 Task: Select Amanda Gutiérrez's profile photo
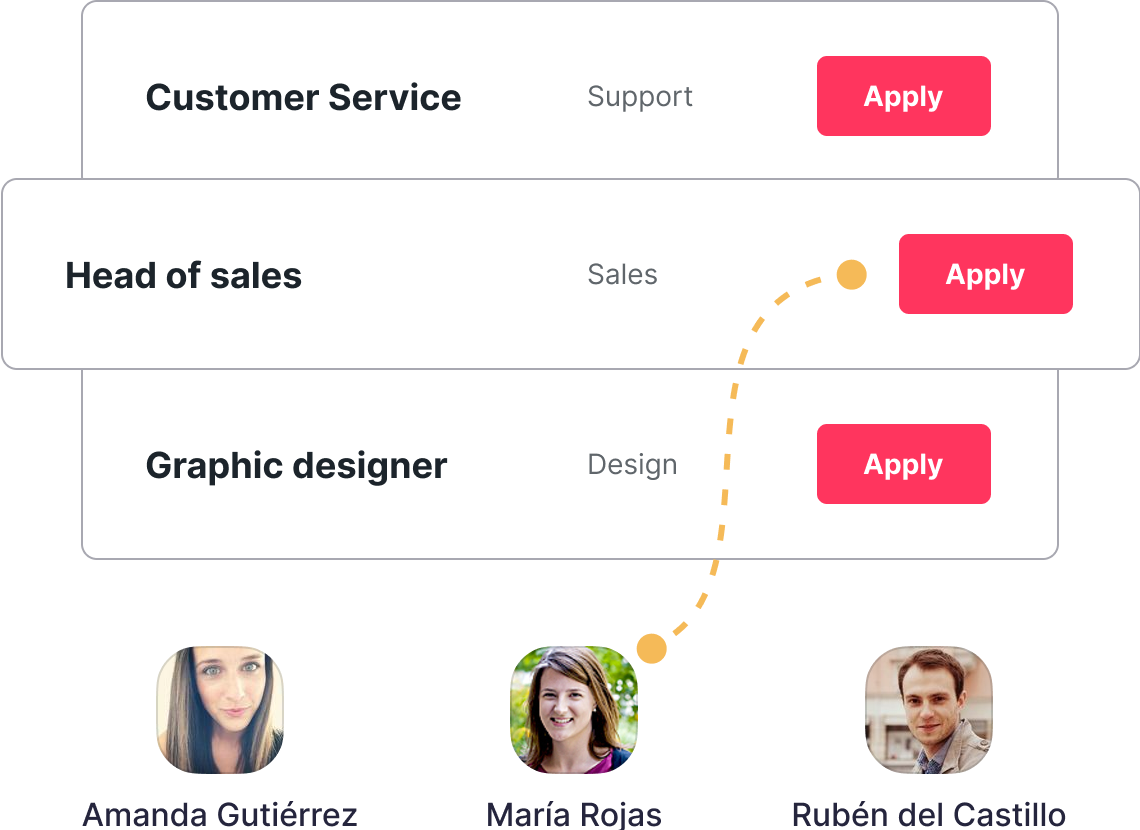pos(220,709)
